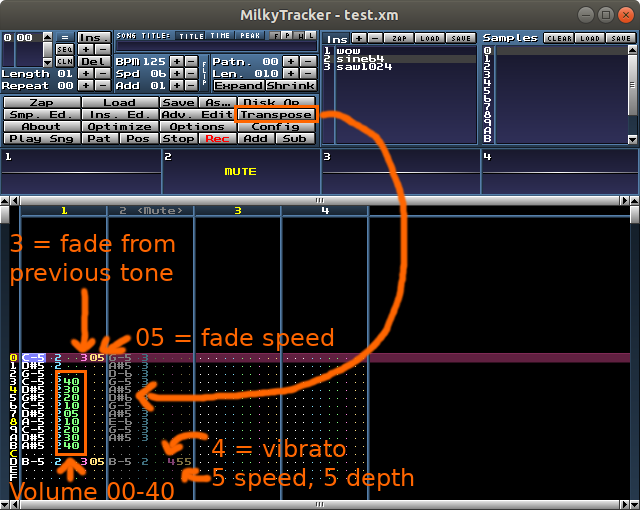The image size is (640, 510).
Task: Open Disk Op. panel
Action: tap(277, 102)
